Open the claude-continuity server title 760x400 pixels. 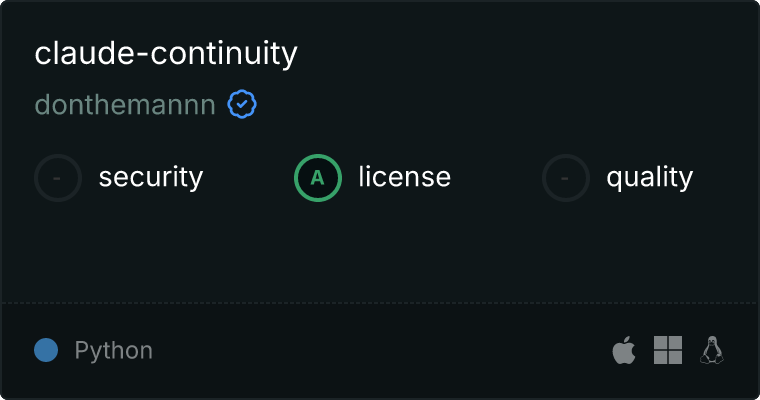pos(166,53)
